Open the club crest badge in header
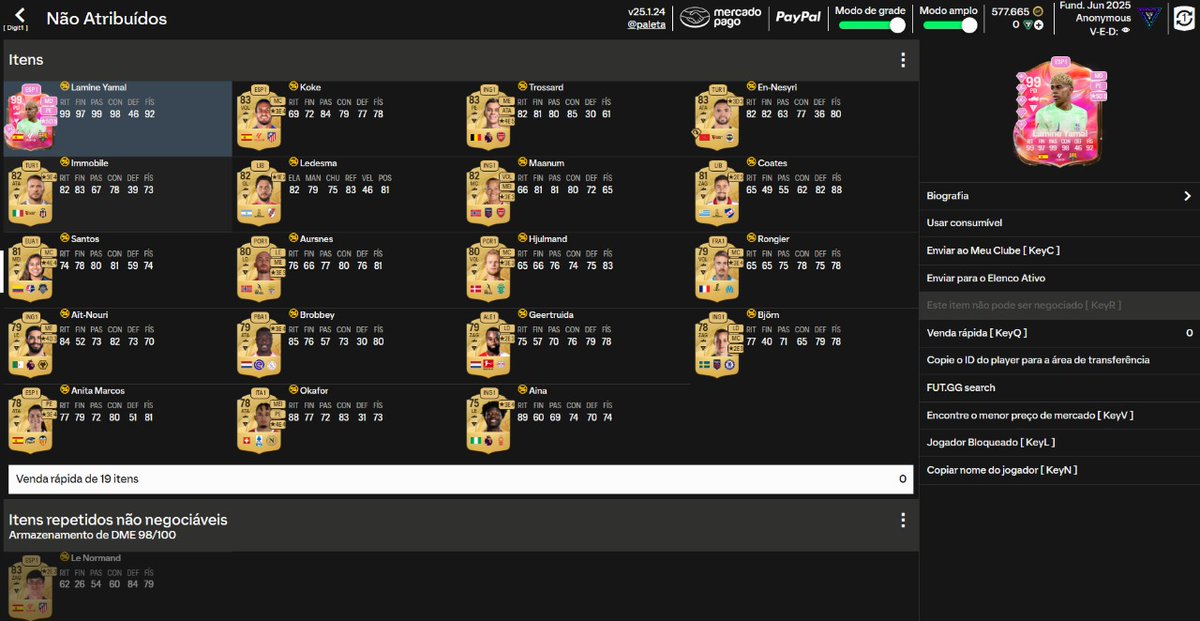Viewport: 1200px width, 621px height. point(1150,17)
